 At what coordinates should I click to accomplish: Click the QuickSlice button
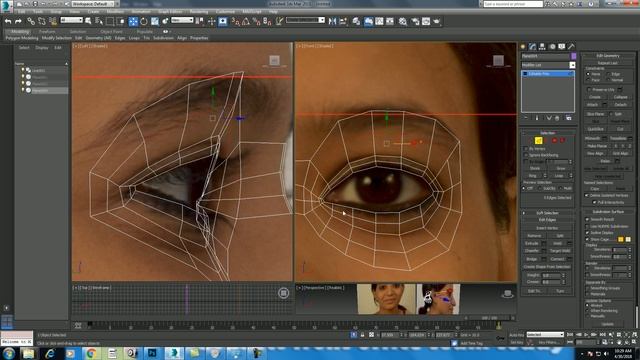(596, 129)
